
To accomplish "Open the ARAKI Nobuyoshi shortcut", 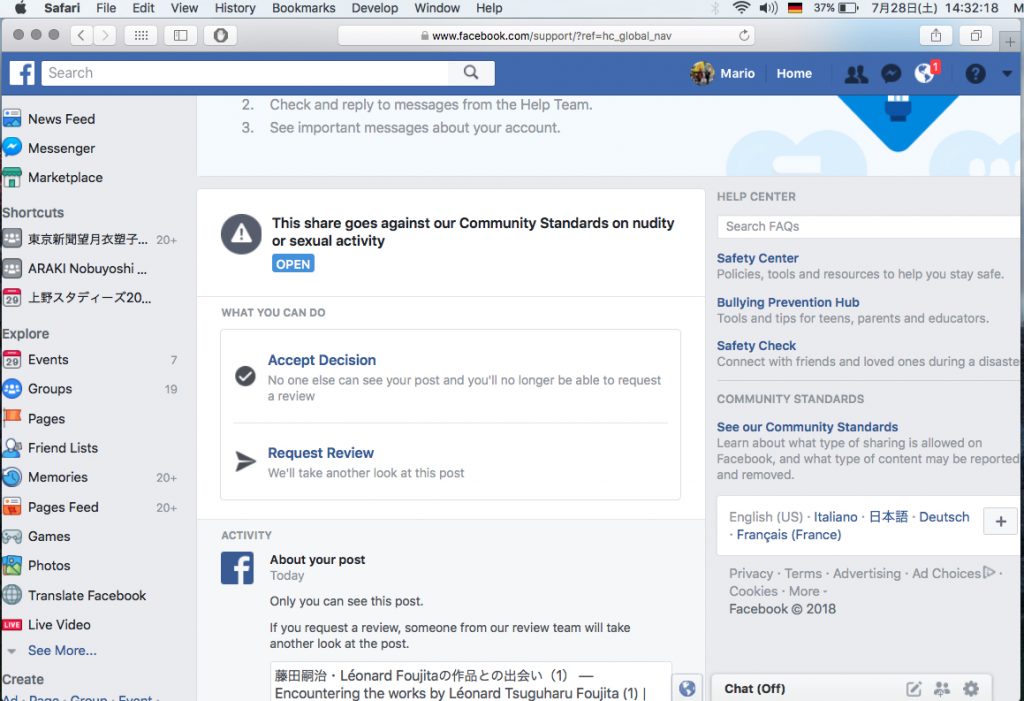I will (x=87, y=269).
